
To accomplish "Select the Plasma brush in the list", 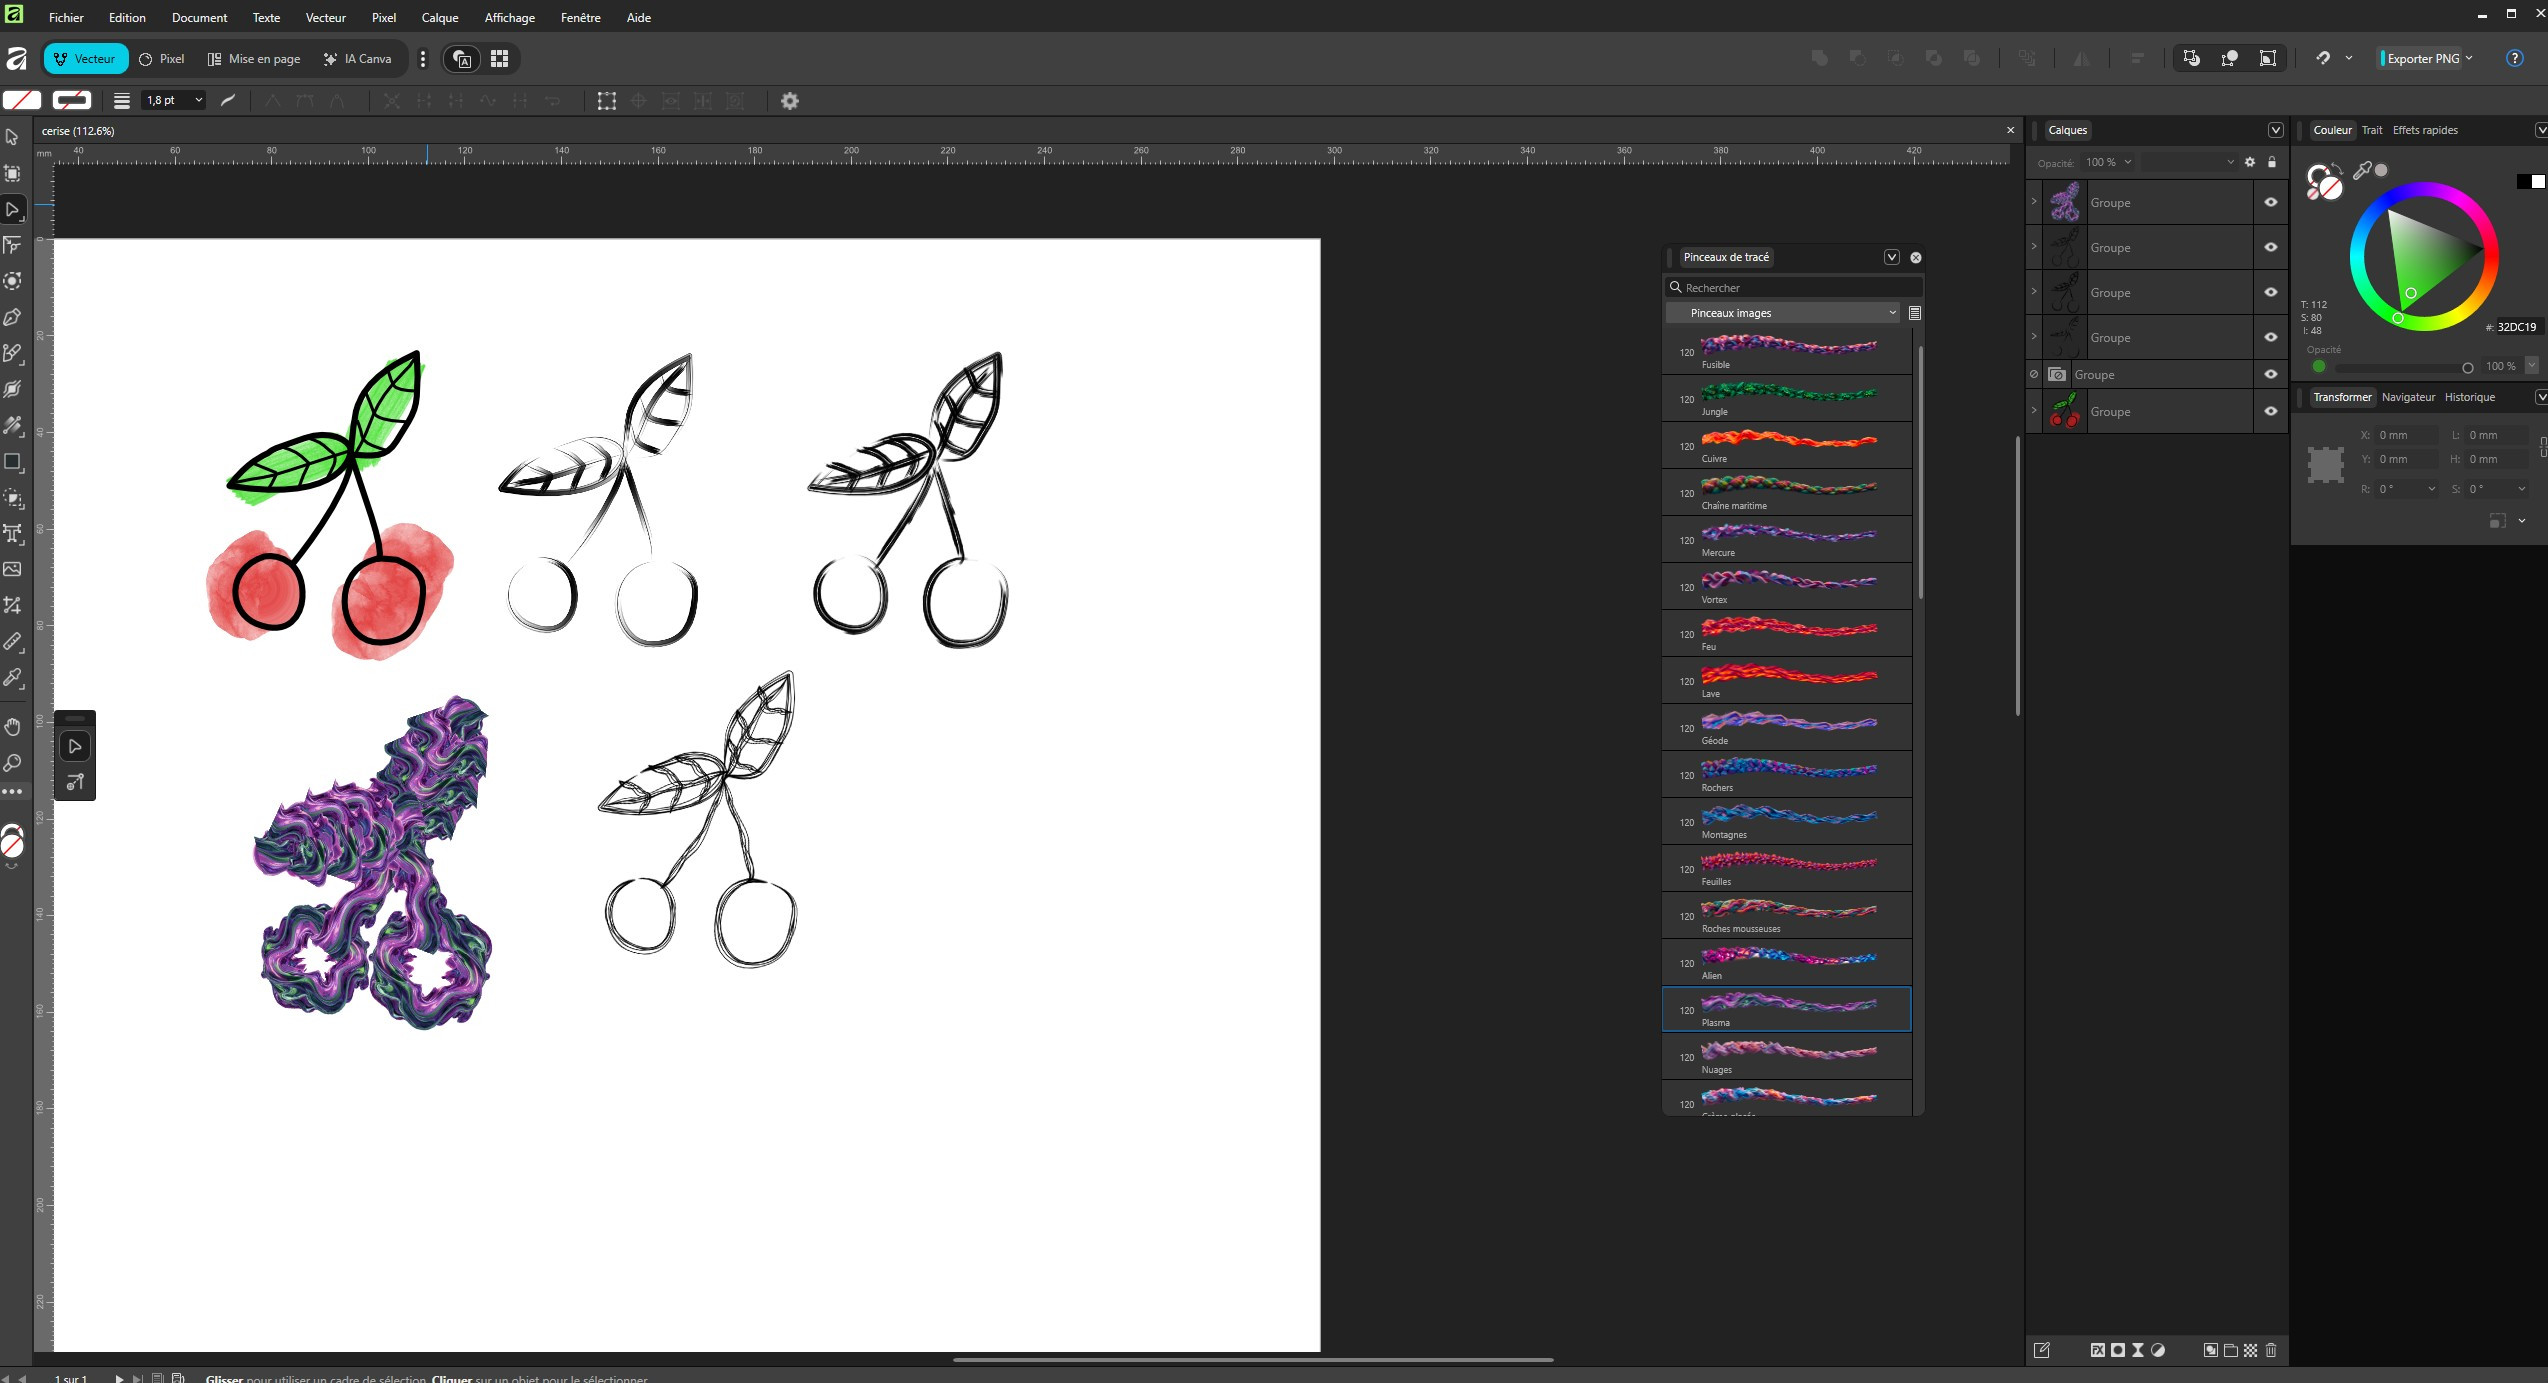I will (x=1786, y=1009).
